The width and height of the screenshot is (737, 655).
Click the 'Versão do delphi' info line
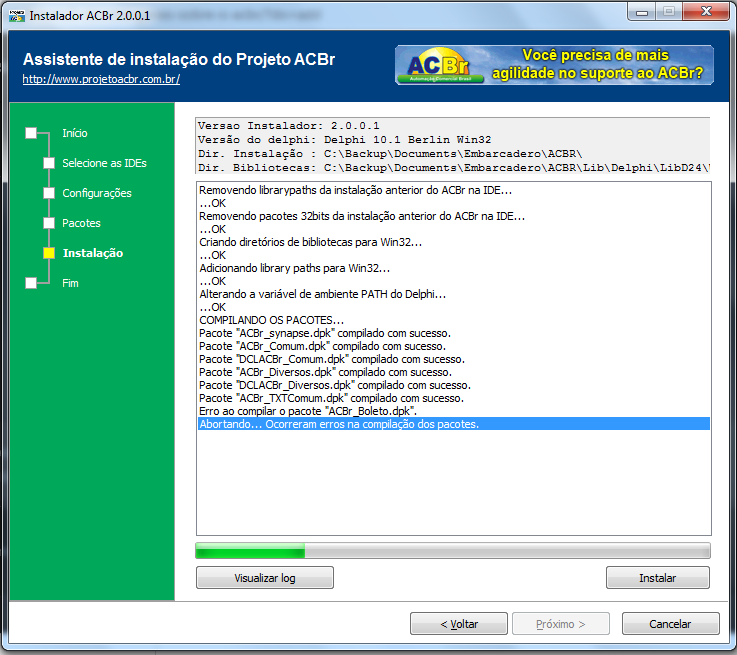click(344, 140)
